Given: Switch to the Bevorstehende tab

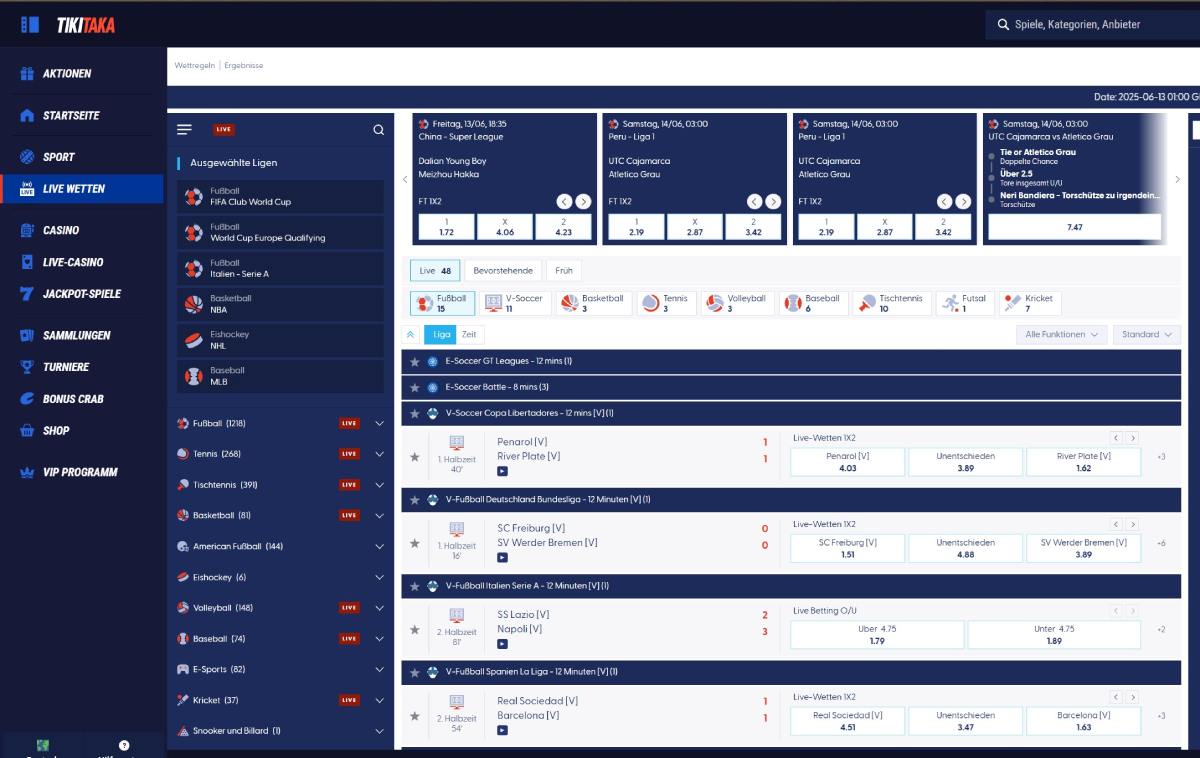Looking at the screenshot, I should 503,270.
